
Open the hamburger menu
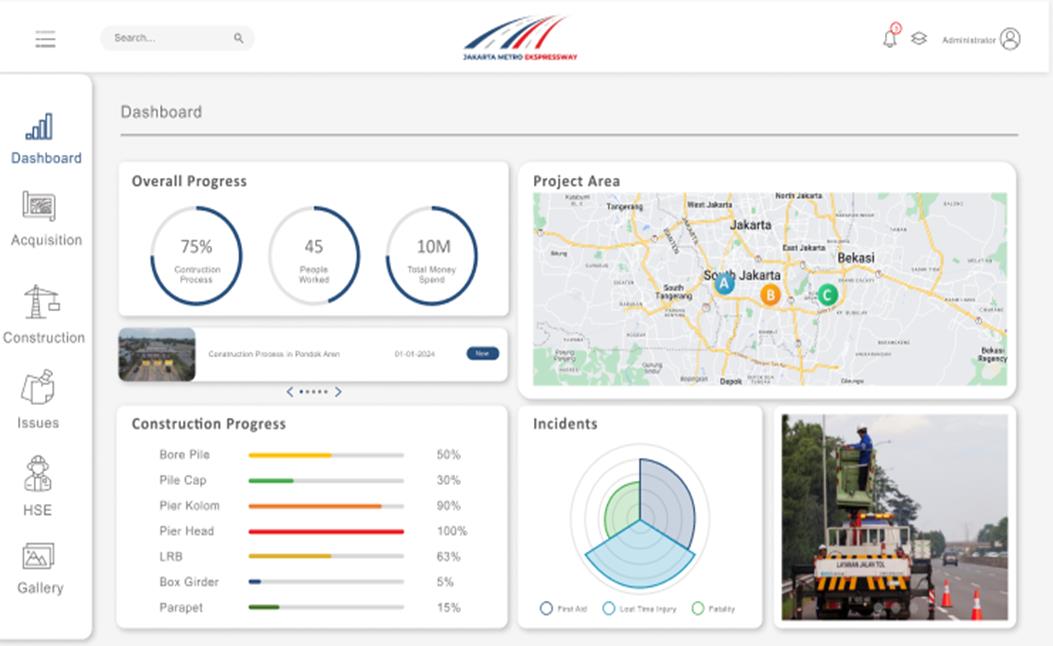45,39
